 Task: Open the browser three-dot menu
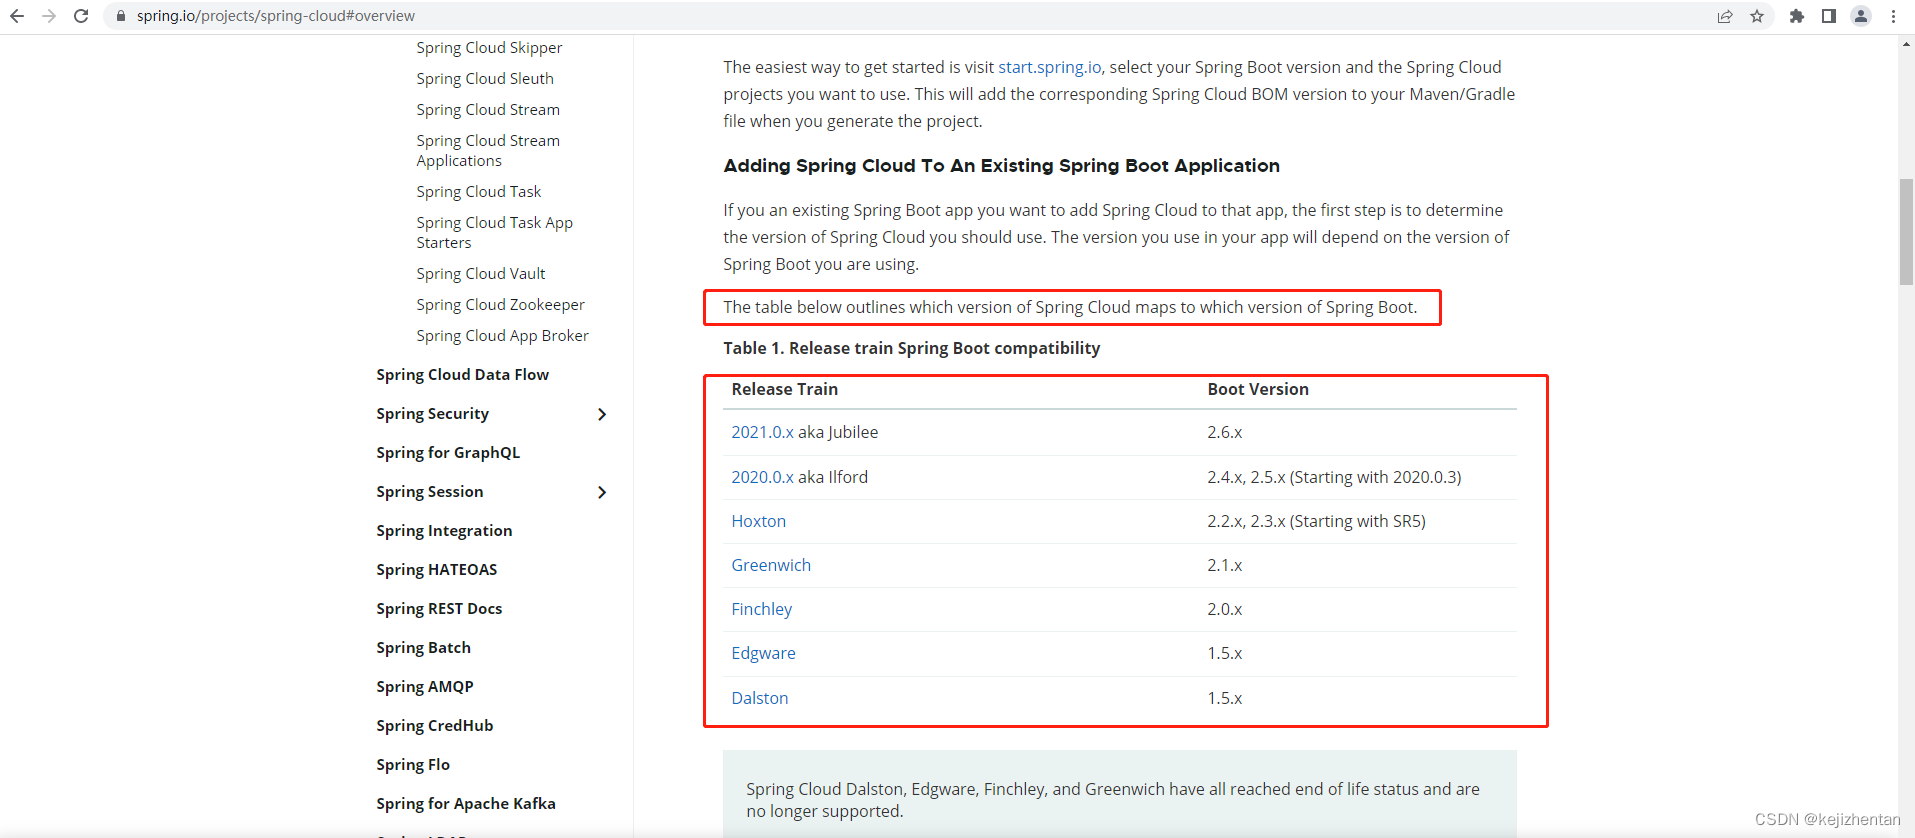point(1893,16)
